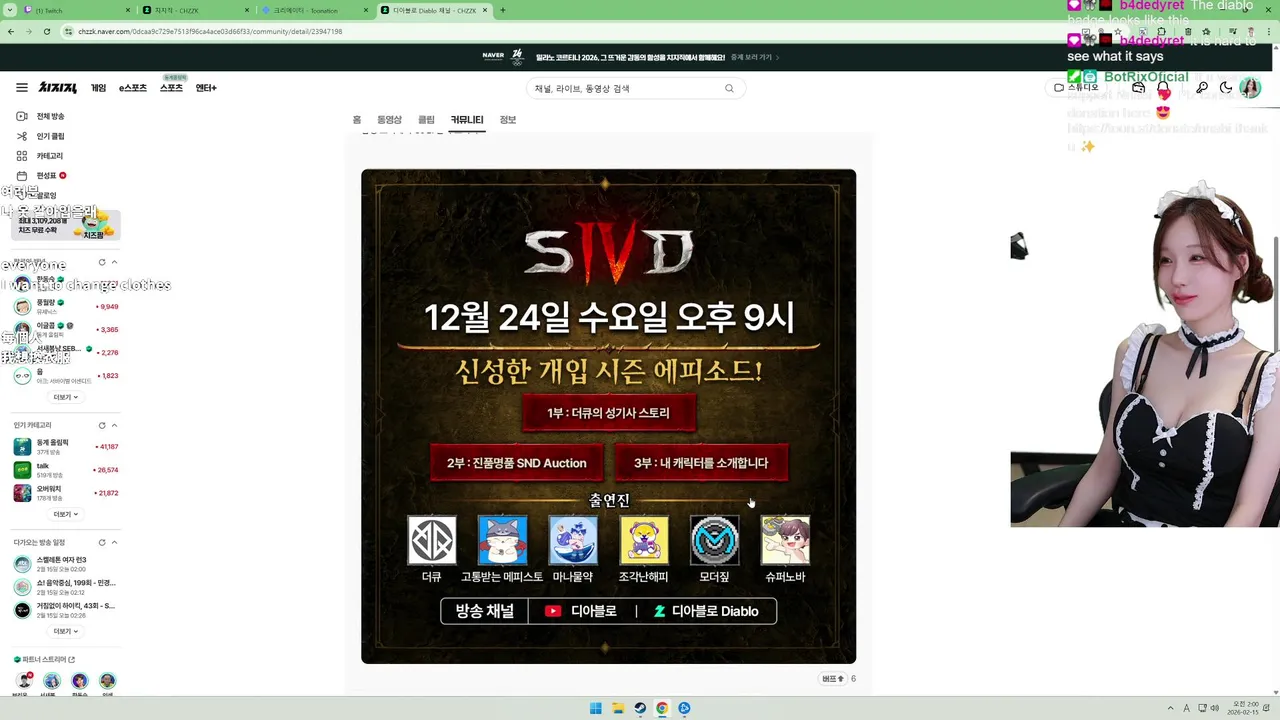1280x720 pixels.
Task: Click the browser back arrow
Action: [x=11, y=31]
